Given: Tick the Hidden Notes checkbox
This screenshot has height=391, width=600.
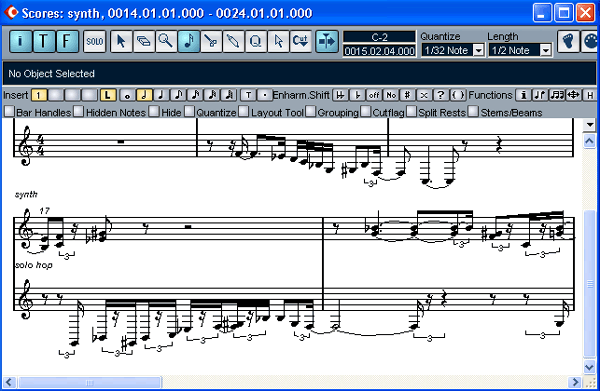Looking at the screenshot, I should coord(78,112).
